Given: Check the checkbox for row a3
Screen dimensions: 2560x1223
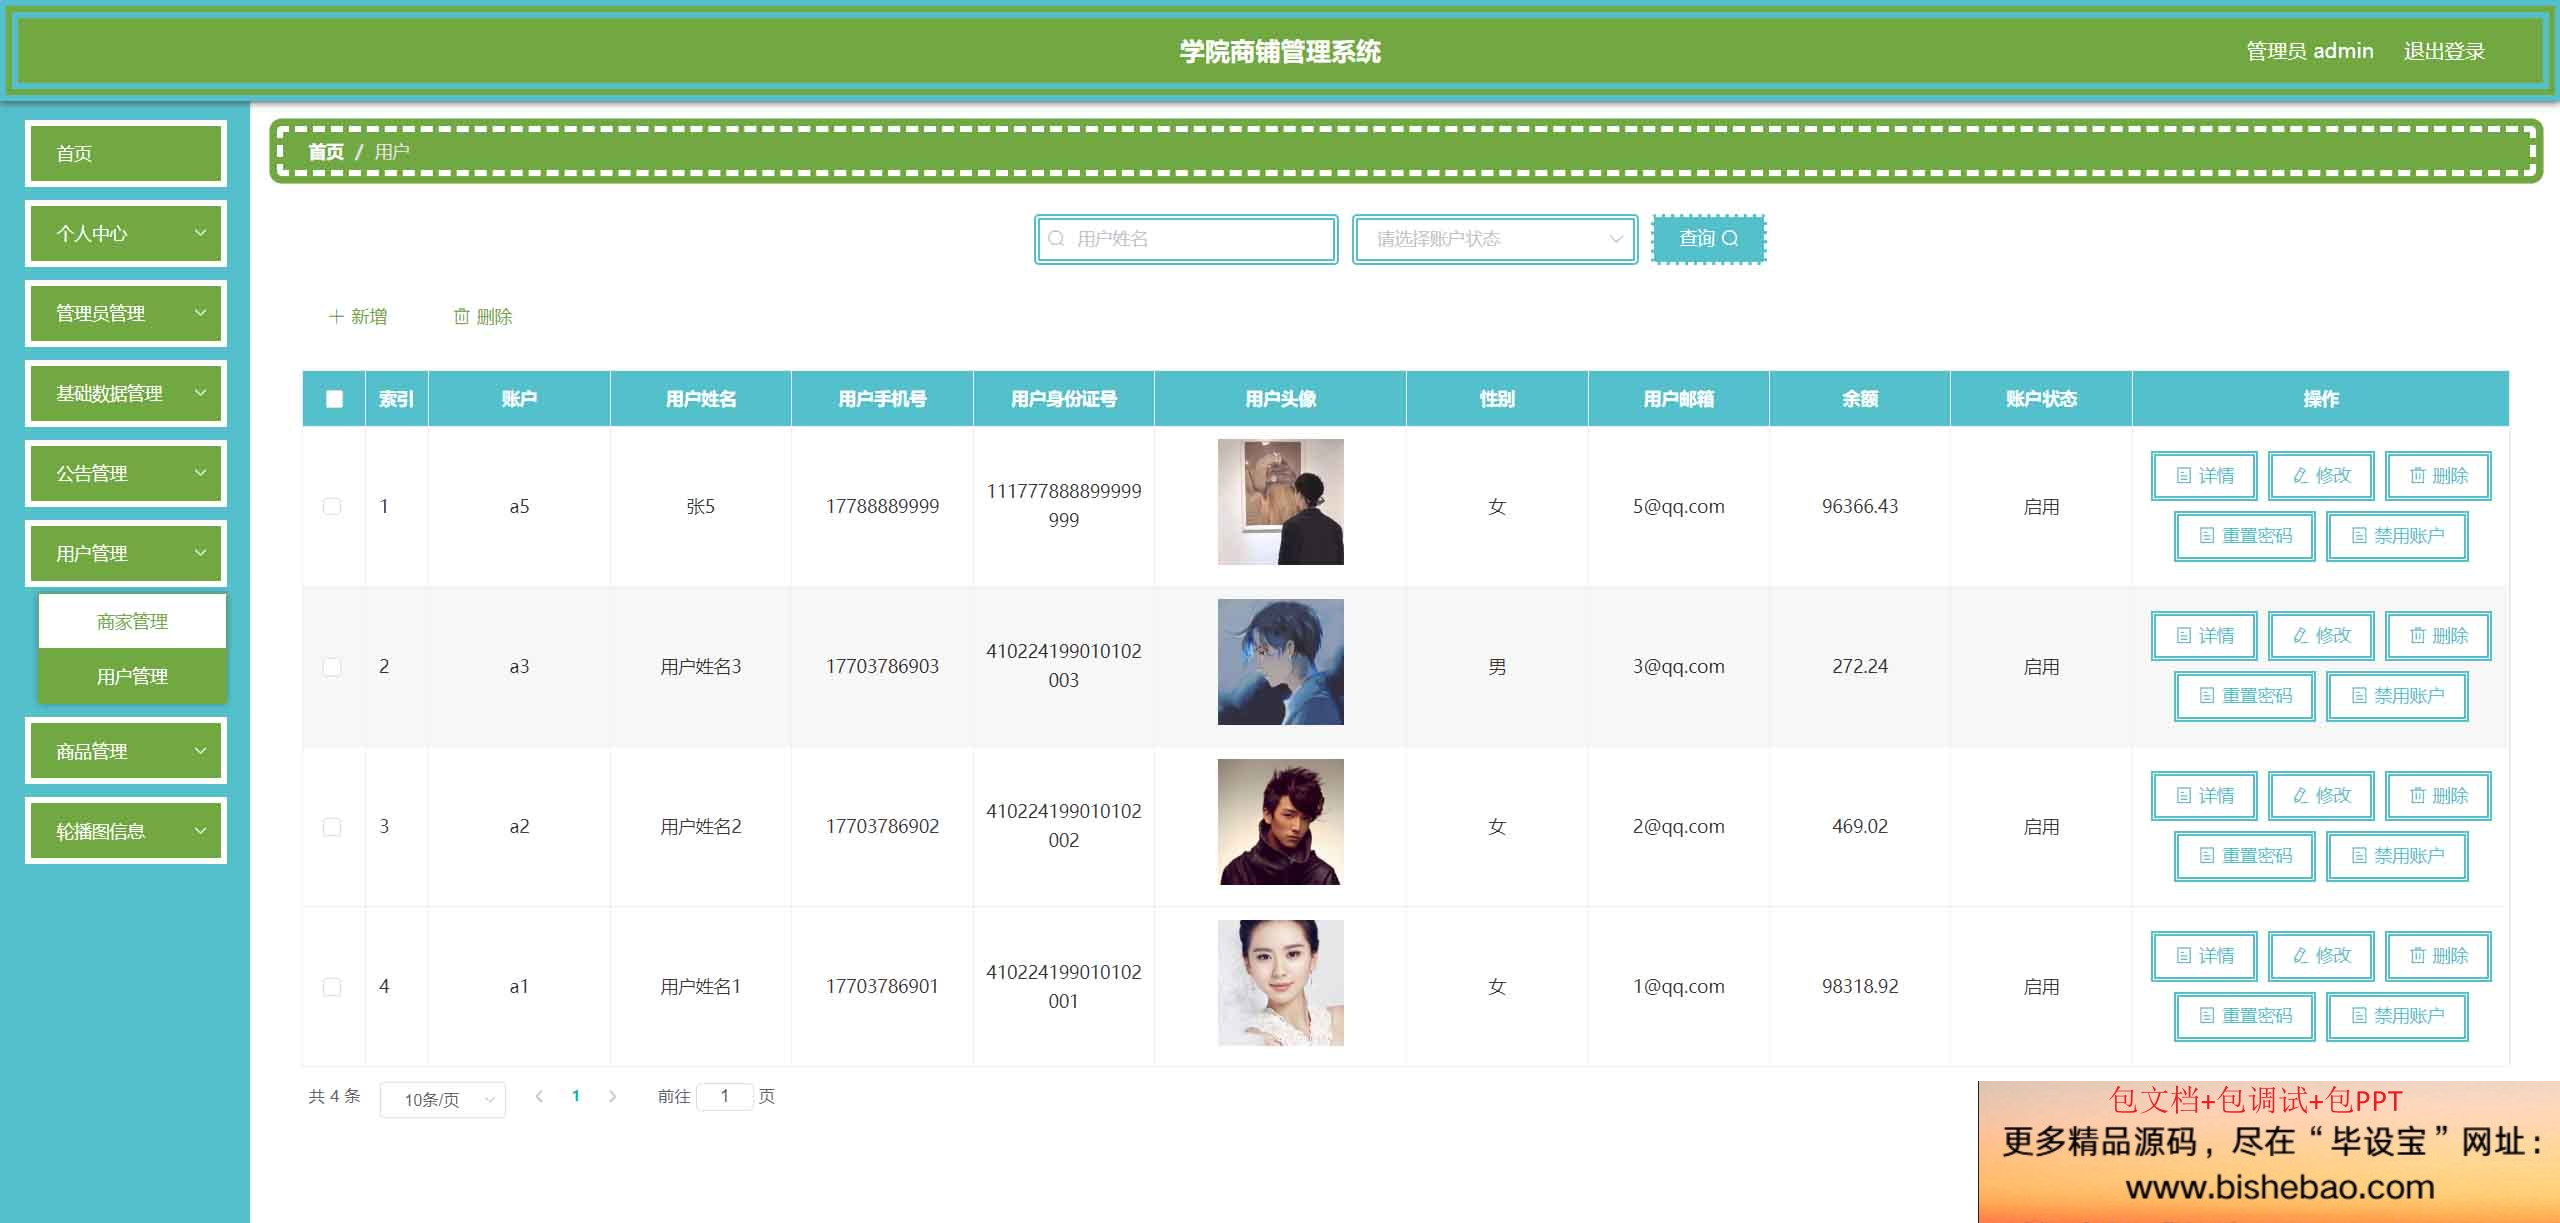Looking at the screenshot, I should point(332,667).
